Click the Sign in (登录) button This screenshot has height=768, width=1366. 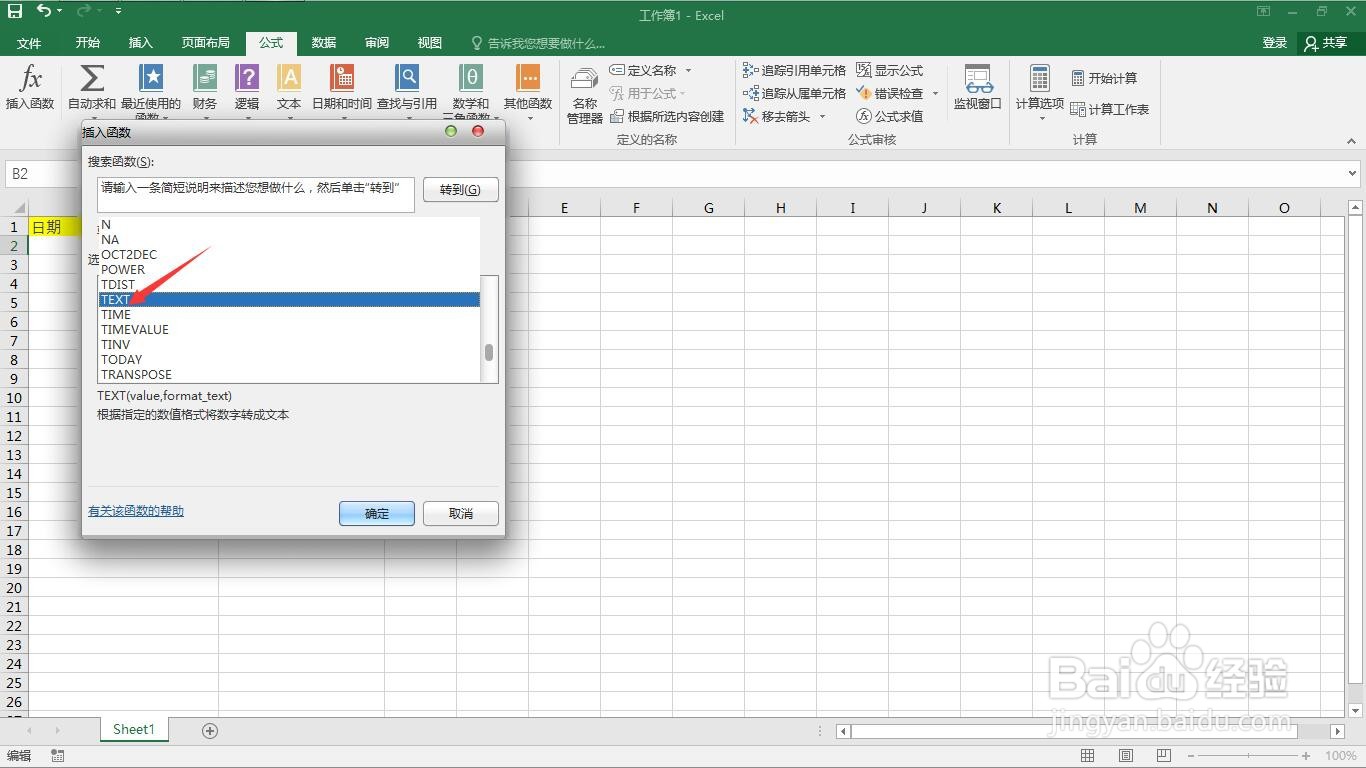point(1275,43)
